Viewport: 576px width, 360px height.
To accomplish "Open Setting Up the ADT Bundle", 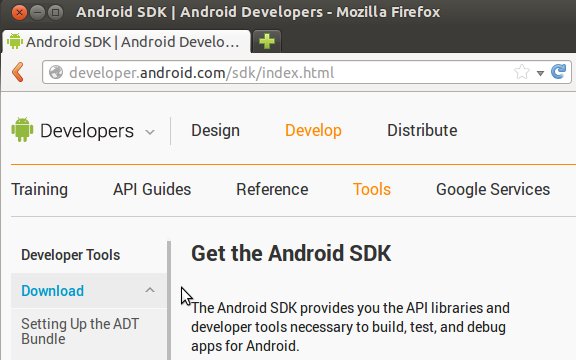I will click(80, 331).
